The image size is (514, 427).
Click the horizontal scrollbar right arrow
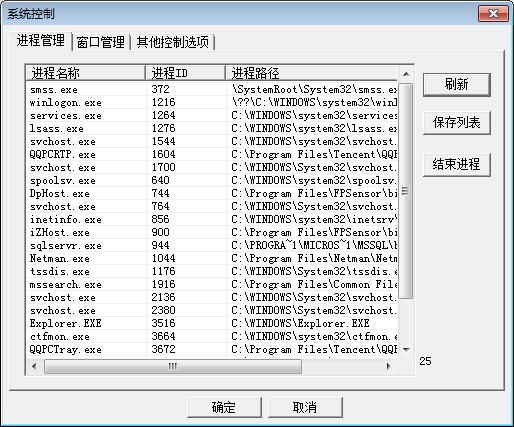pyautogui.click(x=388, y=366)
